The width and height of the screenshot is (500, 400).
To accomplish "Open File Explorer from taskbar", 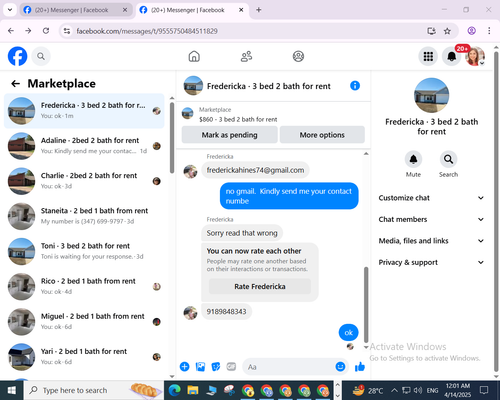I will click(x=193, y=390).
